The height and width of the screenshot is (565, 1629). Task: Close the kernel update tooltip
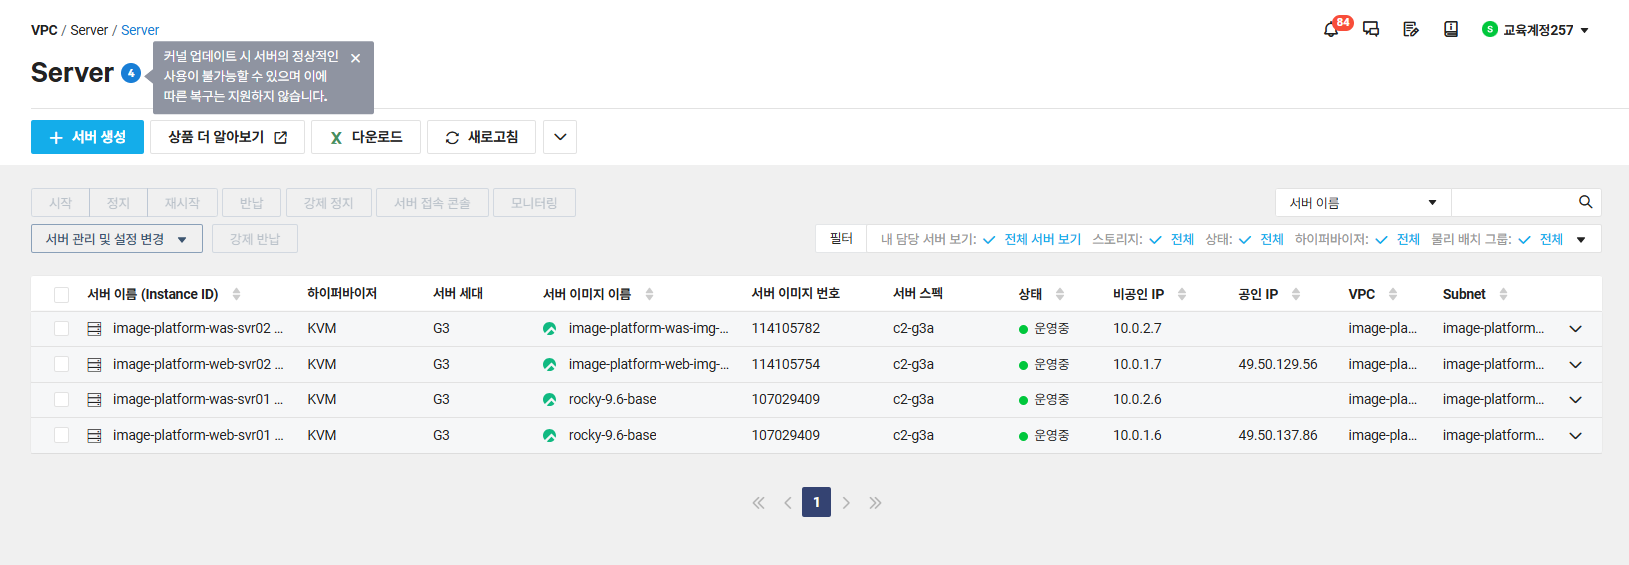(x=356, y=58)
